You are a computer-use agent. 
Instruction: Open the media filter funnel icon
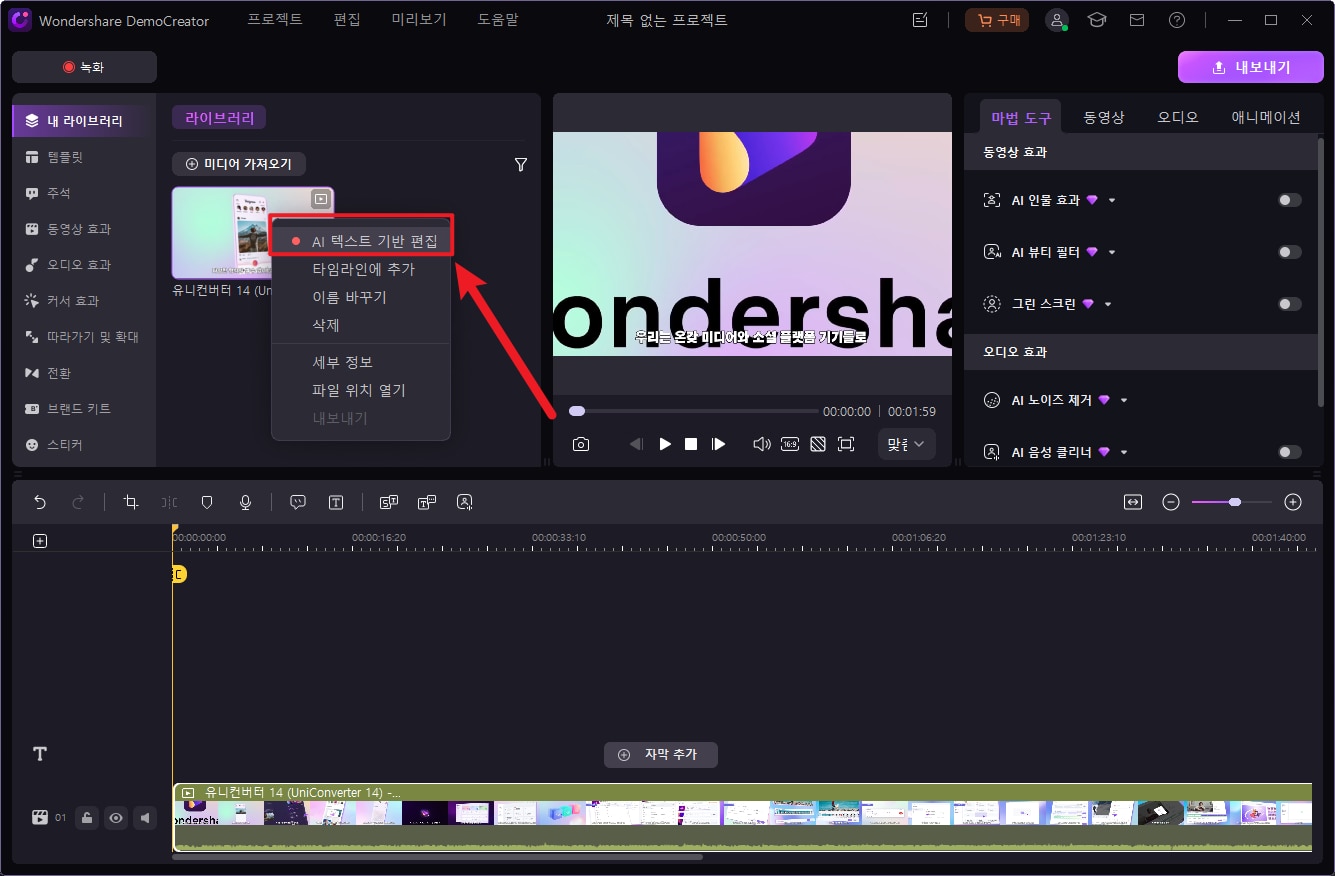tap(521, 164)
